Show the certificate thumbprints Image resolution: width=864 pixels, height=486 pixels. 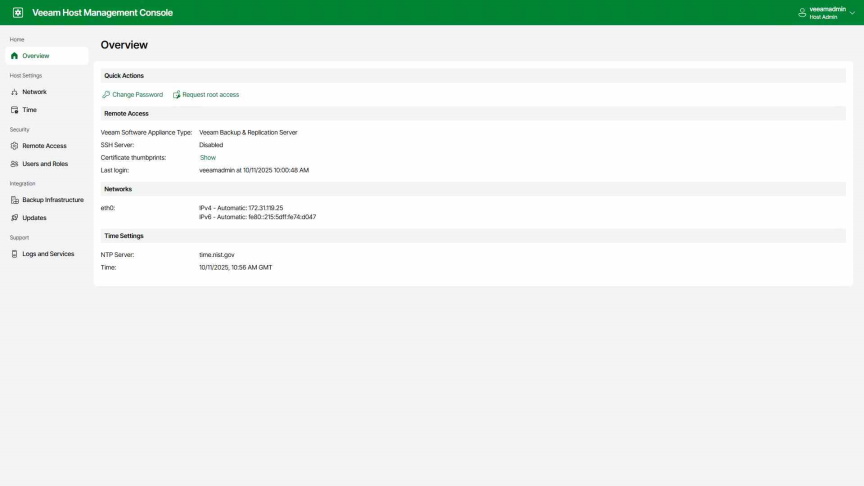208,158
